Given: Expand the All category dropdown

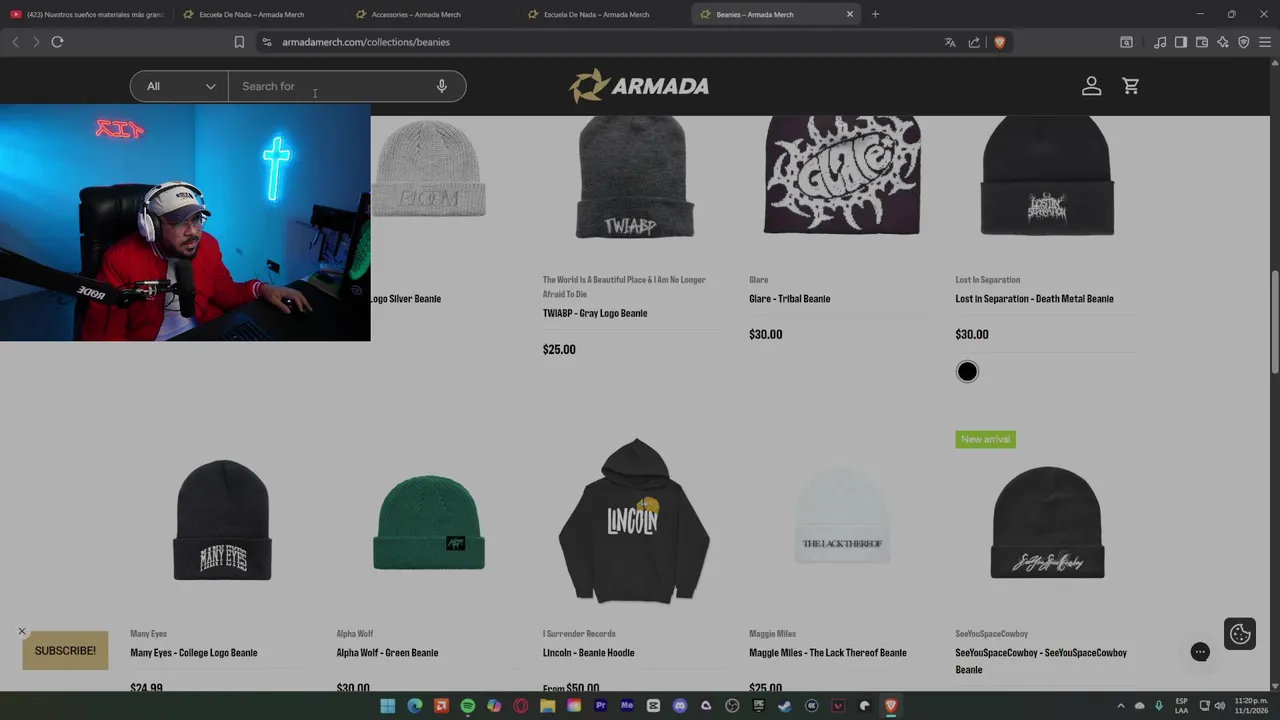Looking at the screenshot, I should (180, 86).
